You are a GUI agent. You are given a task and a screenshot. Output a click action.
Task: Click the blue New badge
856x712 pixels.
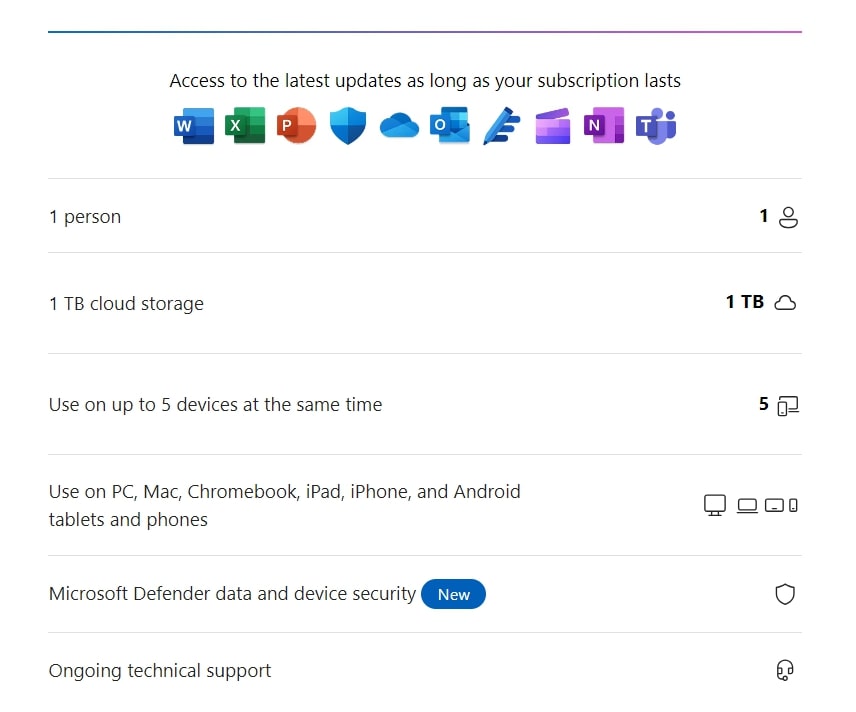453,594
